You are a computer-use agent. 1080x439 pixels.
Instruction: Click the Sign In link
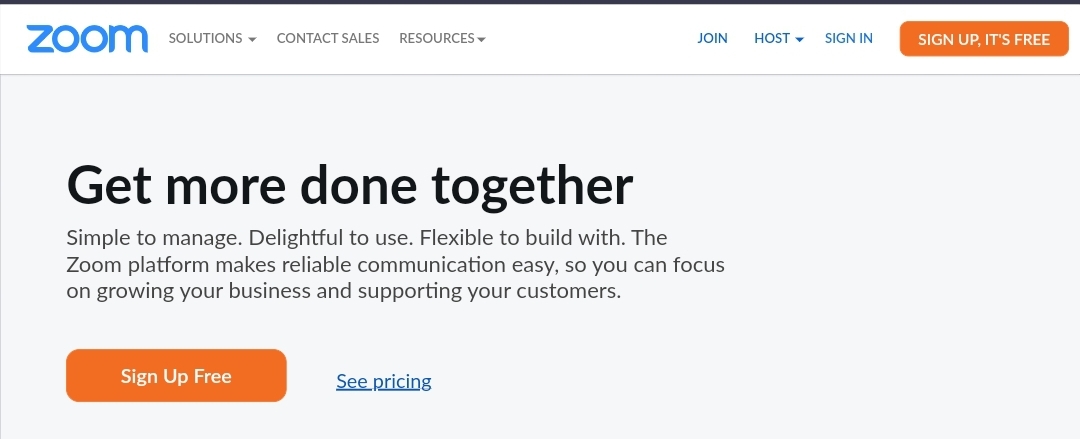click(x=848, y=39)
